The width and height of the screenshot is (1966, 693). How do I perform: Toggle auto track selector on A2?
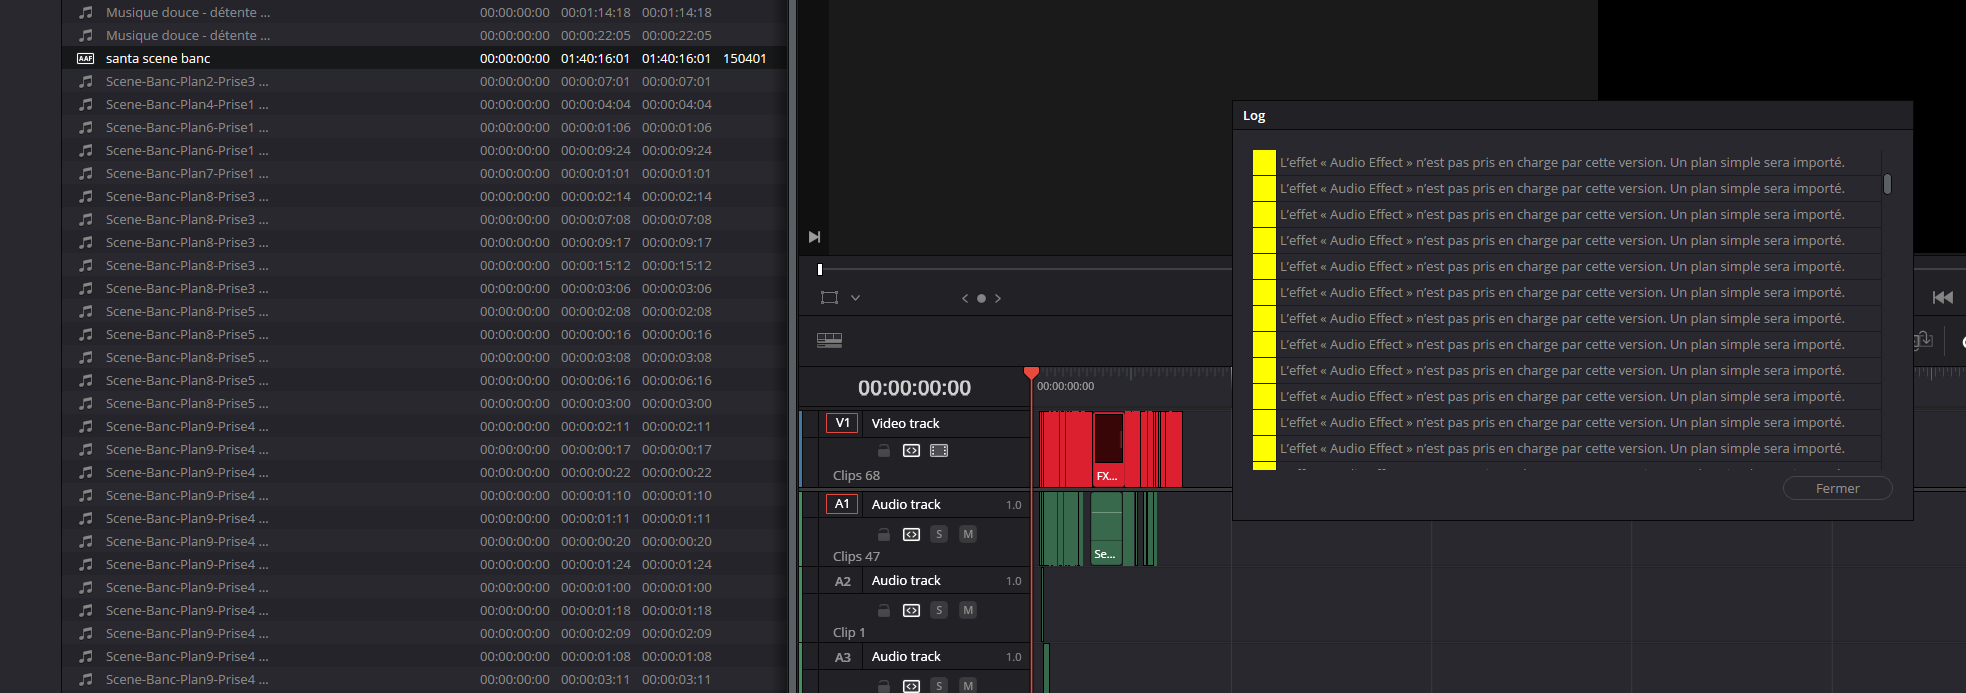click(x=911, y=611)
